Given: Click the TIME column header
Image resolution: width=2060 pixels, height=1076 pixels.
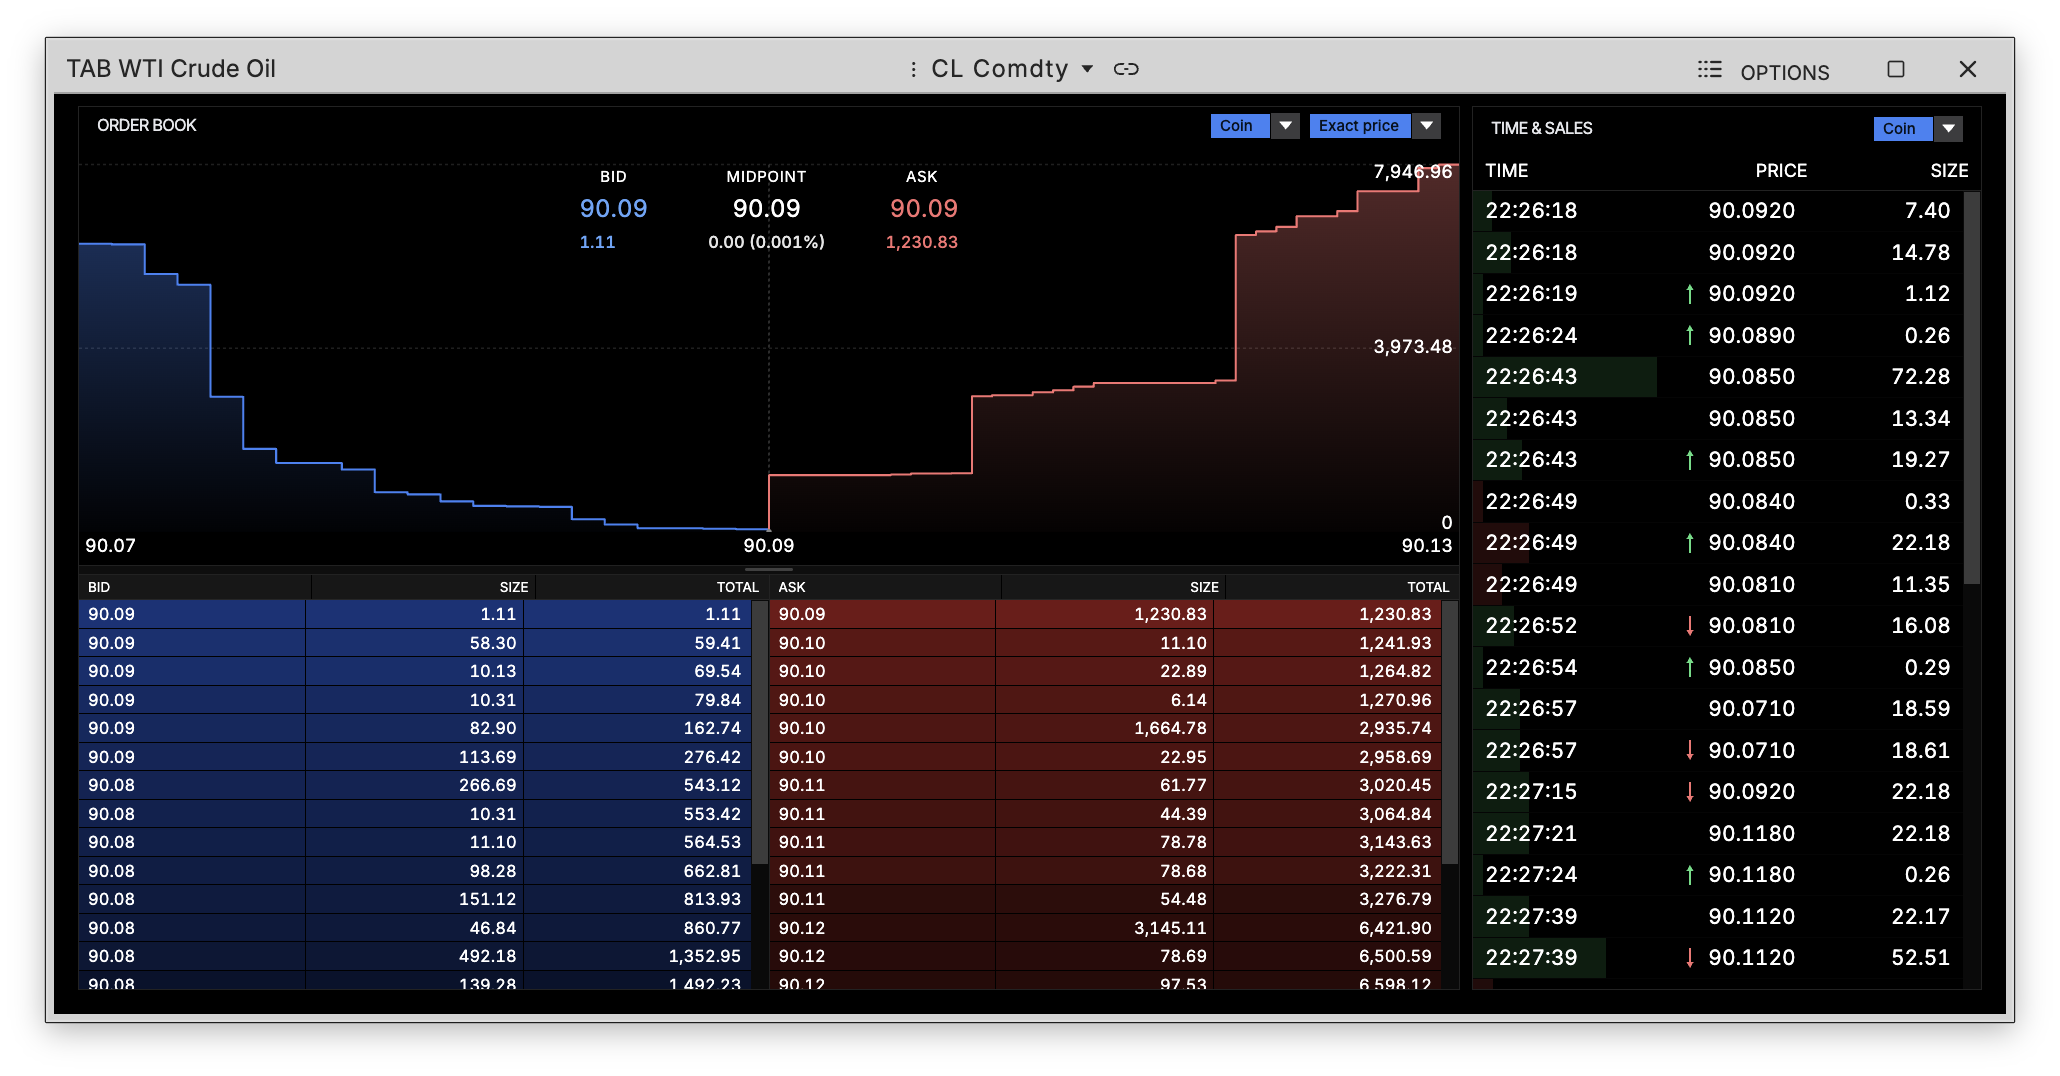Looking at the screenshot, I should click(x=1507, y=171).
